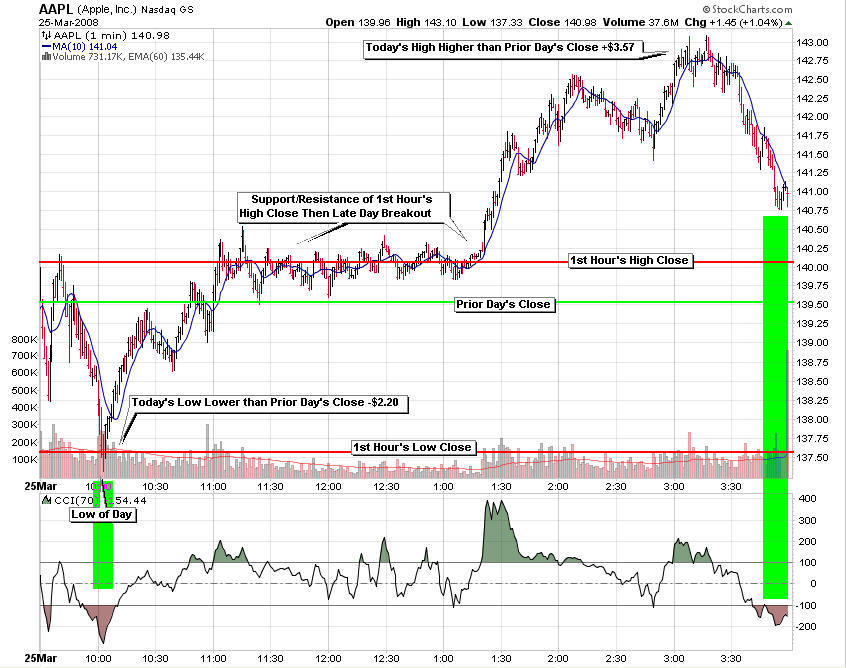The width and height of the screenshot is (846, 668).
Task: Click the Chg +1.45 (+1.04%) value
Action: (x=733, y=23)
